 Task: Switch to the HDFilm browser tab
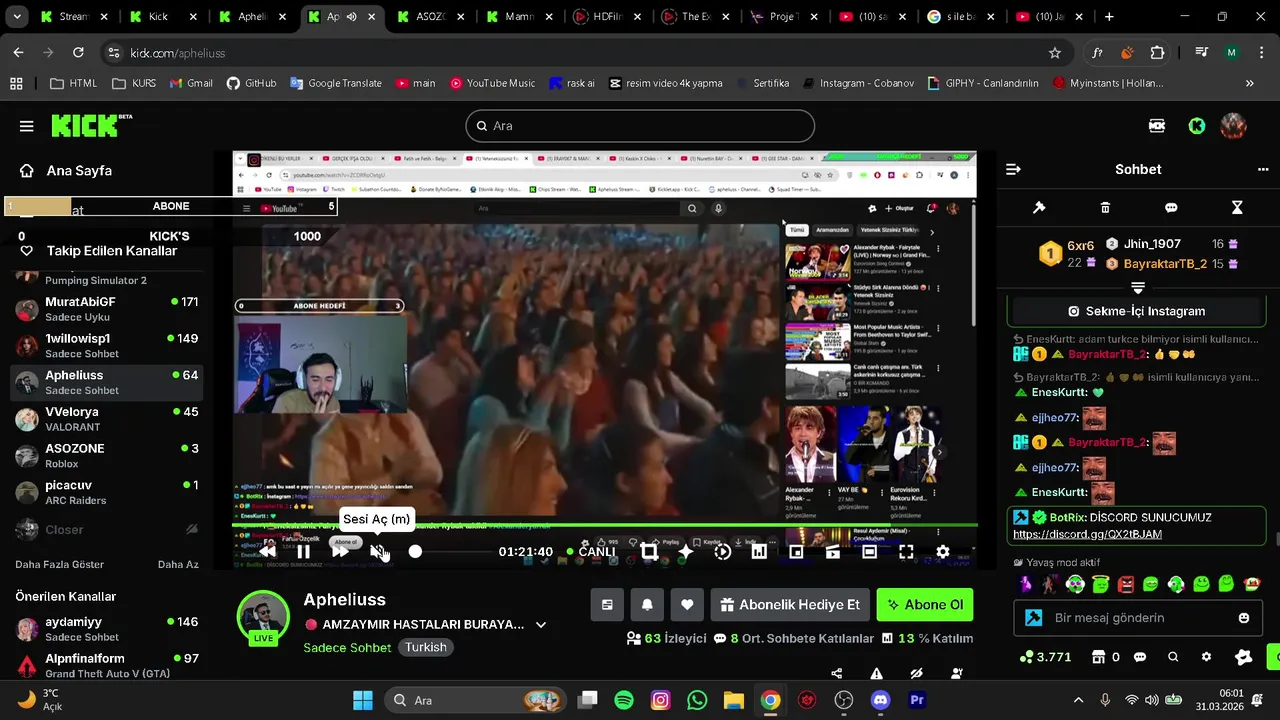tap(608, 17)
